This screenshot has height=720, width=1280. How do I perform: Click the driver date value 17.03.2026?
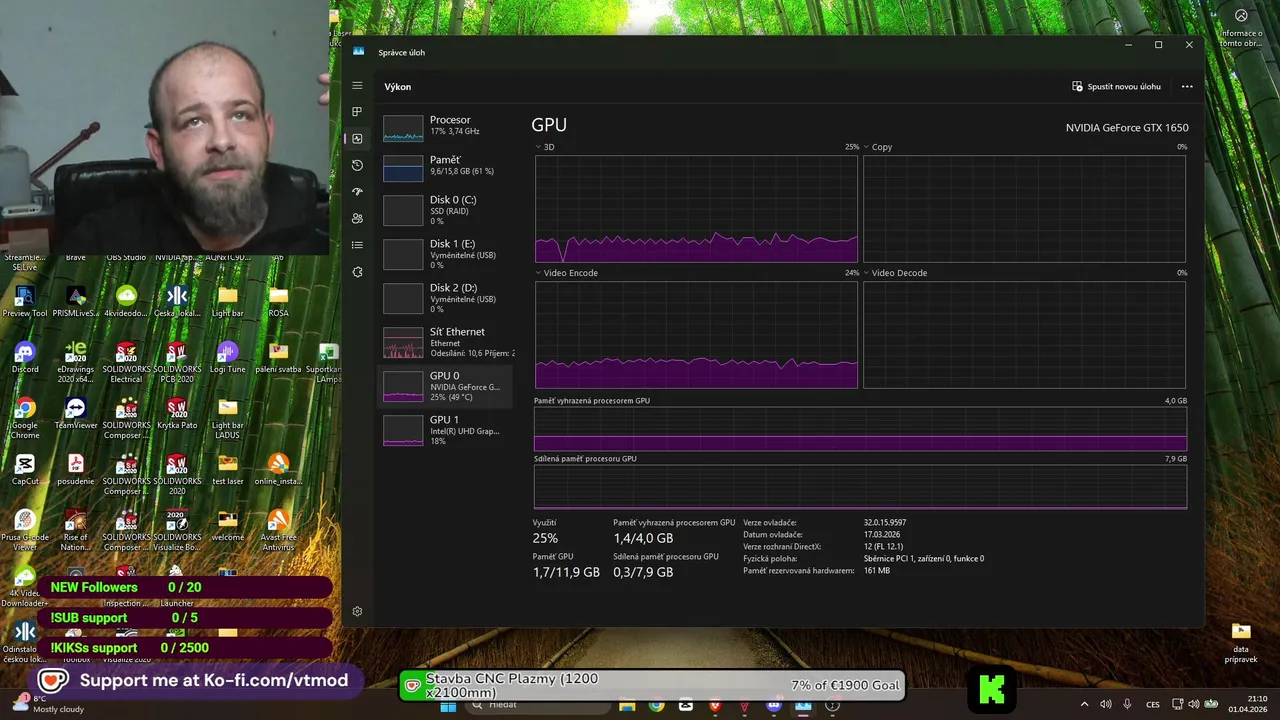[883, 535]
